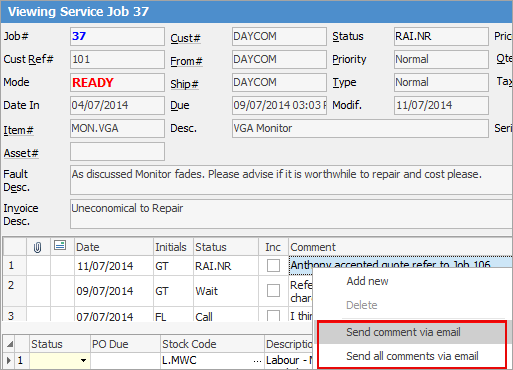Viewport: 513px width, 370px height.
Task: Click the Asset# label link
Action: click(x=21, y=153)
